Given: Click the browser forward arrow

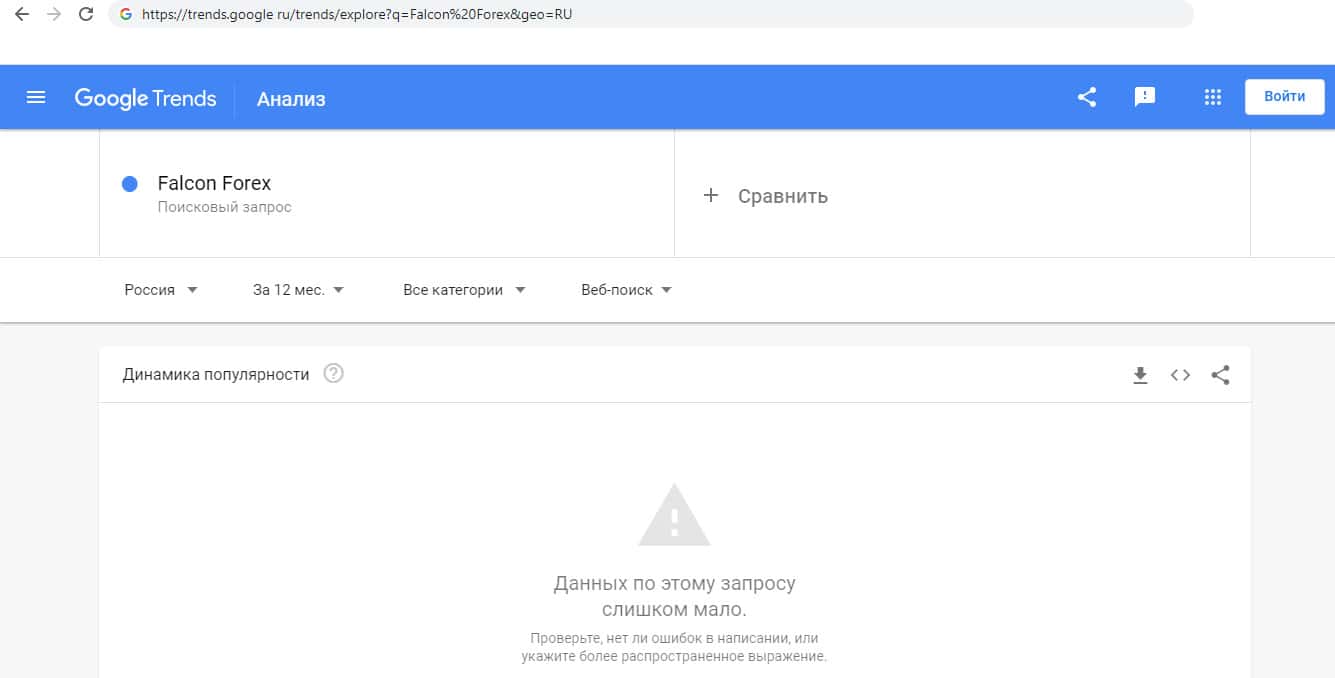Looking at the screenshot, I should coord(54,14).
